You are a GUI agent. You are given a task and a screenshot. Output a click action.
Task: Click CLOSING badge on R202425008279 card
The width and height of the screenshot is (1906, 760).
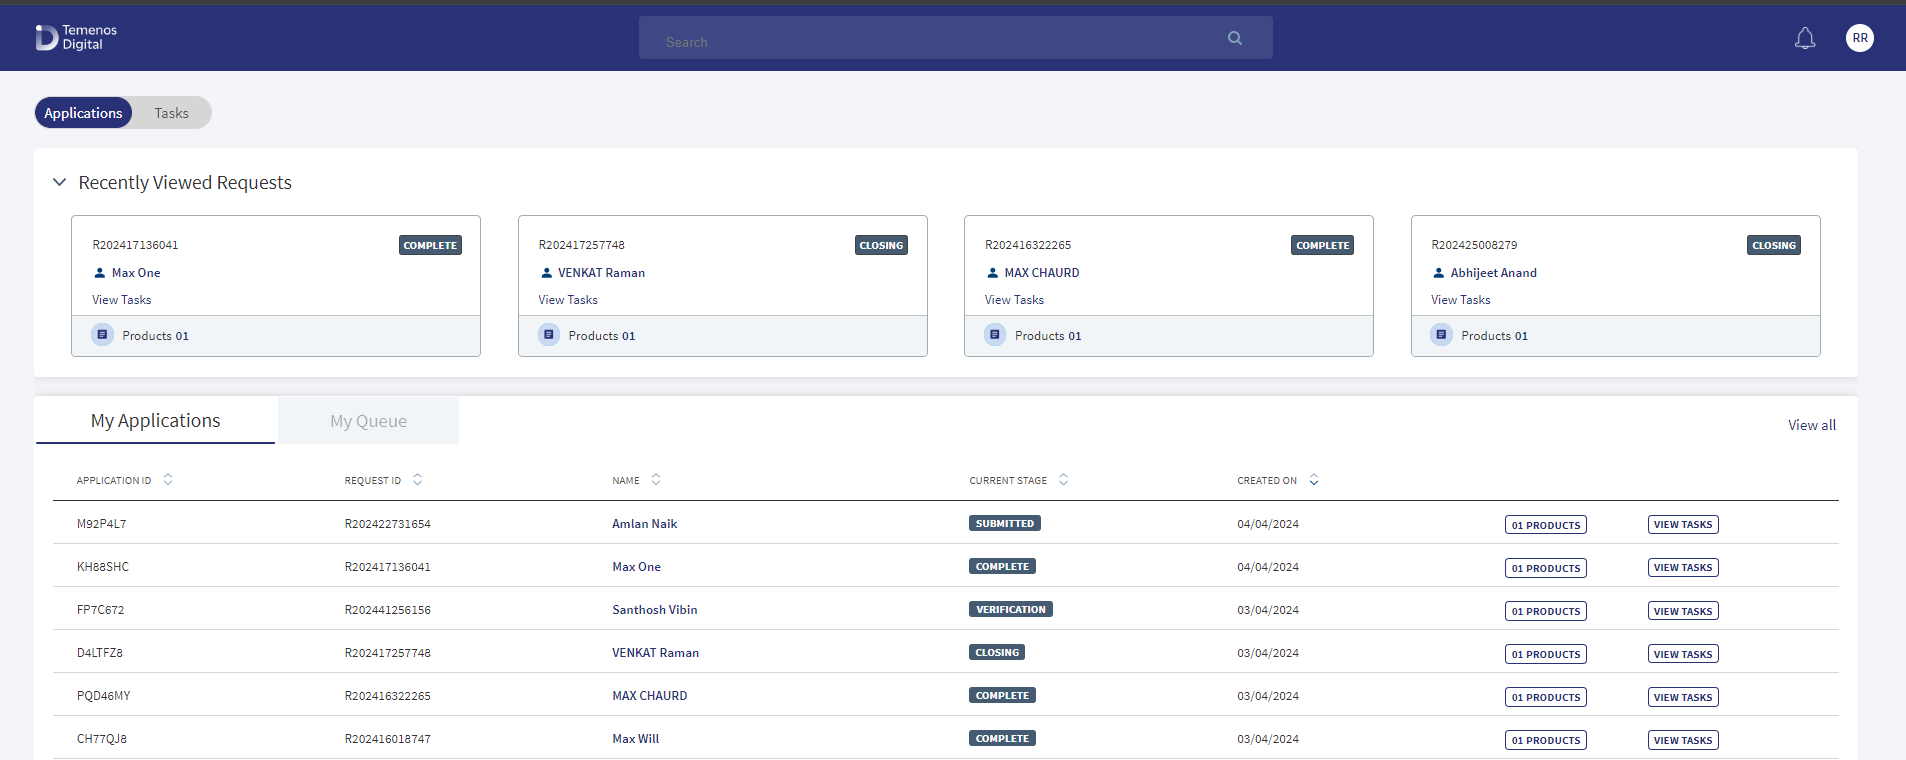[x=1774, y=245]
